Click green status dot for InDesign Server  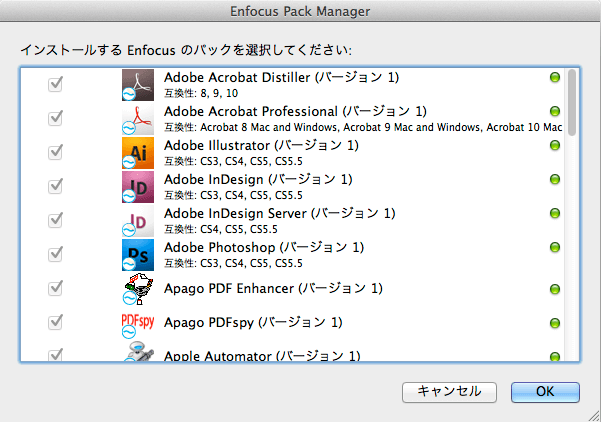[555, 213]
